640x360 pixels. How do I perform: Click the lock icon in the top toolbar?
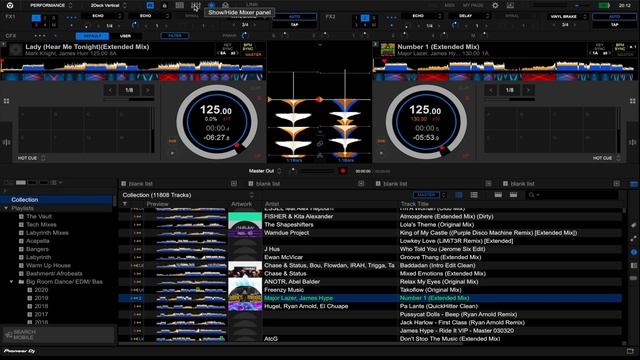pos(164,5)
